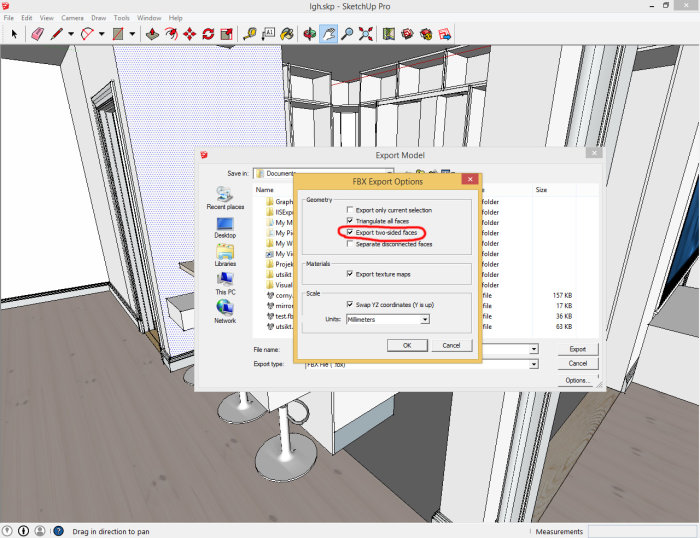Click Cancel in Export Model dialog
Viewport: 700px width, 538px height.
[578, 363]
